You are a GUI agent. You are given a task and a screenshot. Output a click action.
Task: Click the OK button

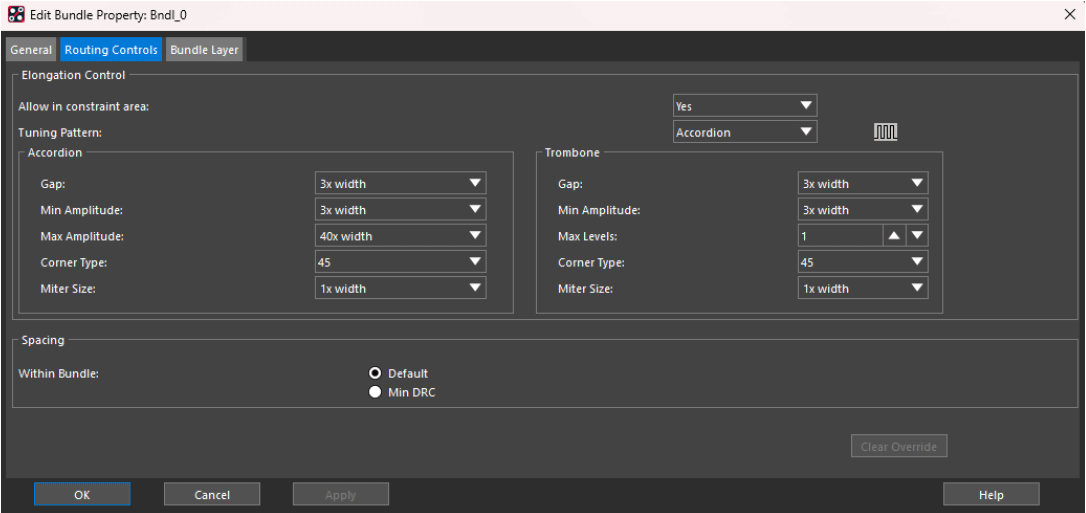pos(82,494)
